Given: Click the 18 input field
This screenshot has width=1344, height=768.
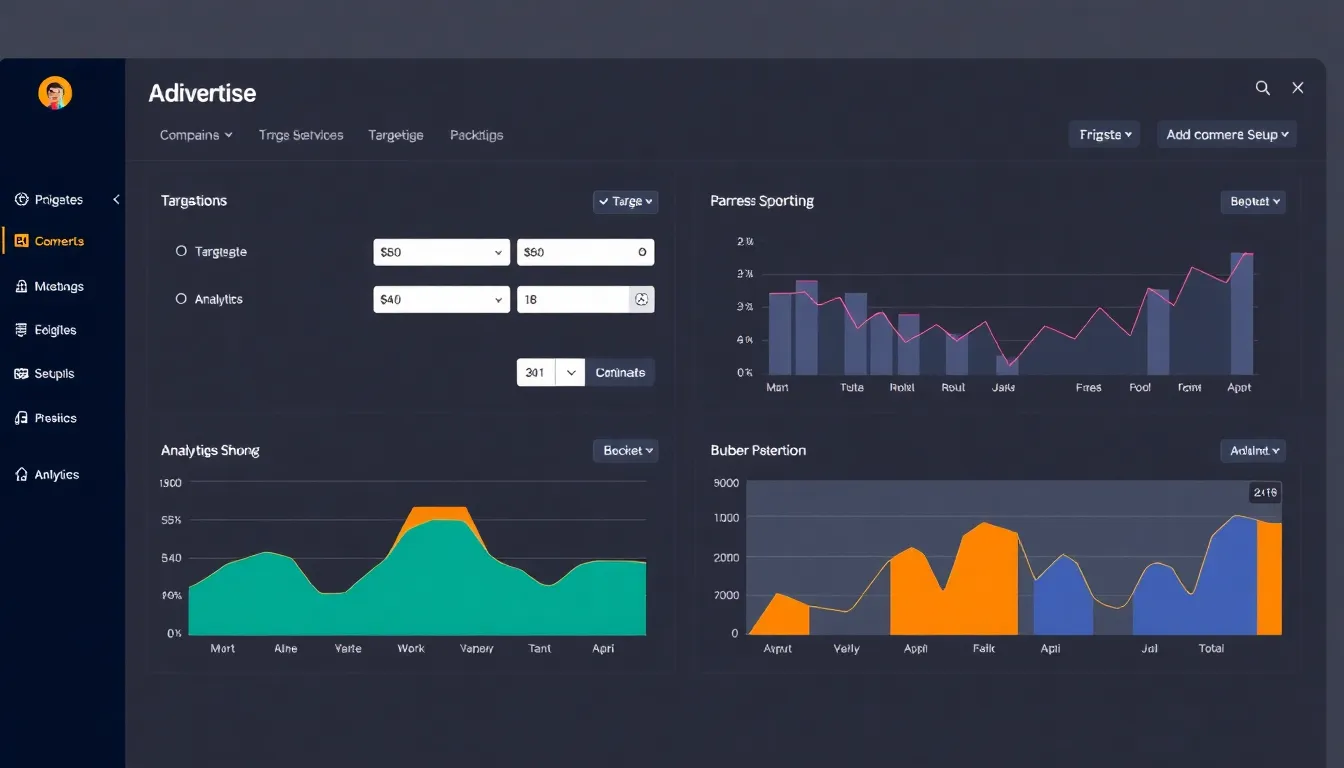Looking at the screenshot, I should point(570,298).
